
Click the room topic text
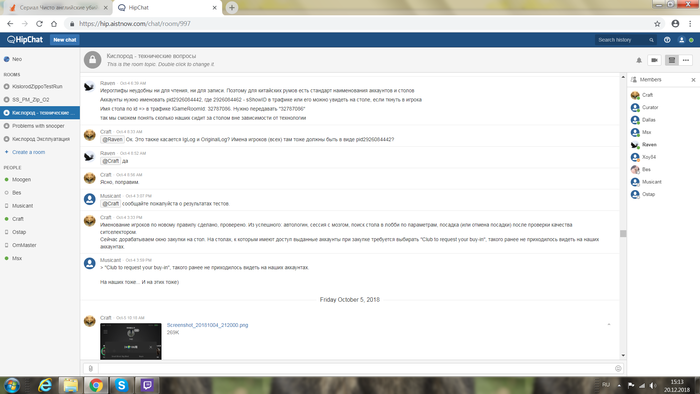click(x=160, y=65)
